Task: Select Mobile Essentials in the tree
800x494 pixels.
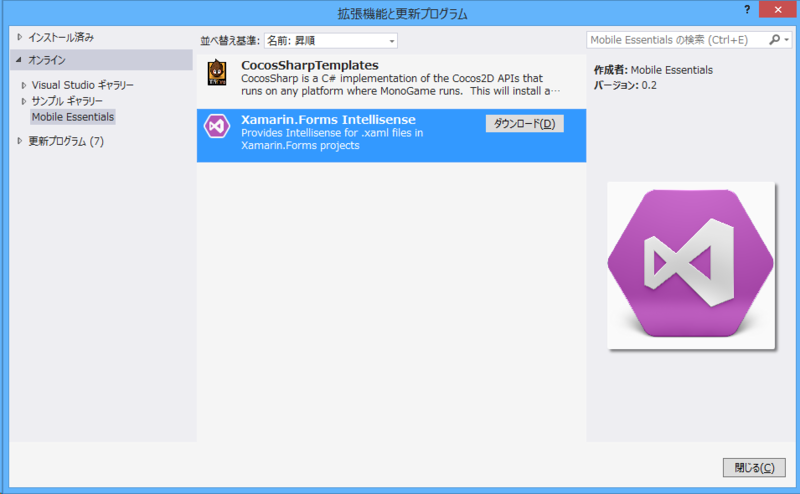Action: click(73, 117)
